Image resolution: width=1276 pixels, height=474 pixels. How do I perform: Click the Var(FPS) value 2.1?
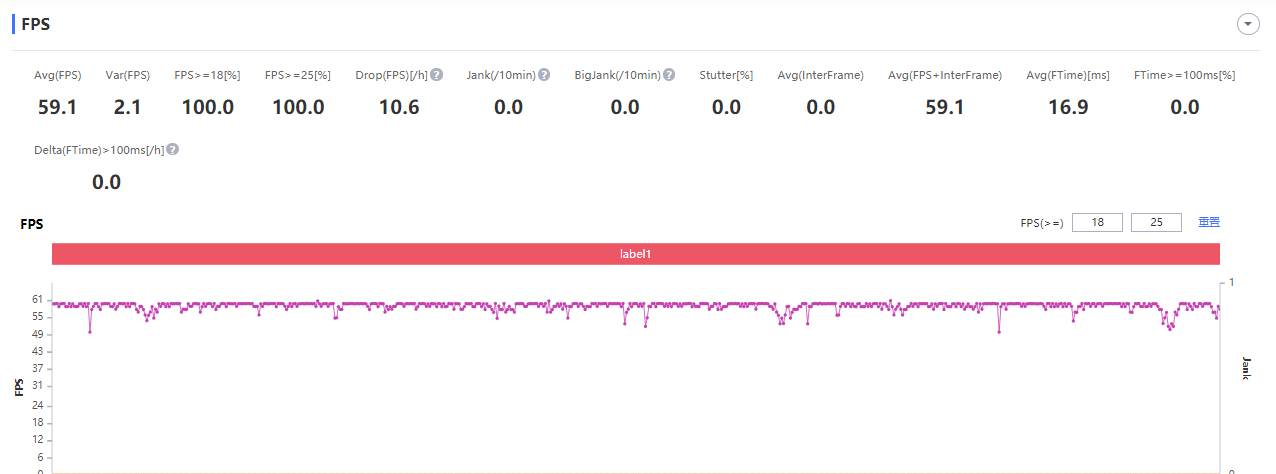click(128, 107)
